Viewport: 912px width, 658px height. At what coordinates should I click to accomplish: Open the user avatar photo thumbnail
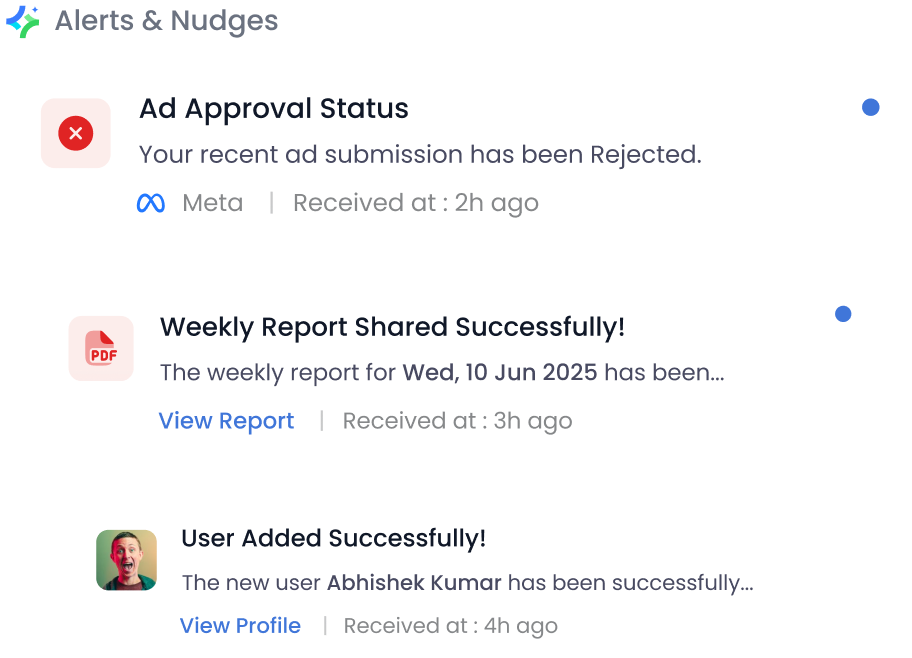(x=126, y=560)
